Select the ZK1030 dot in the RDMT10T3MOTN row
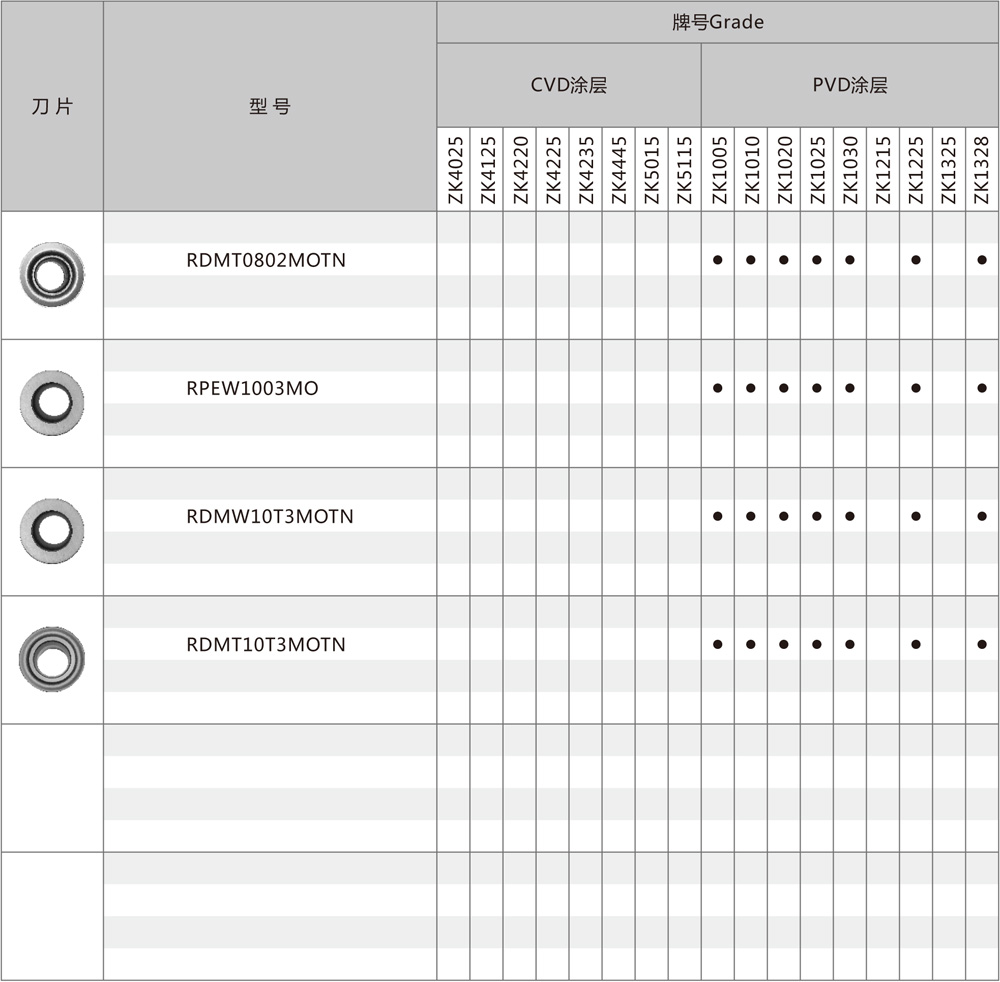Image resolution: width=1000 pixels, height=982 pixels. tap(850, 644)
